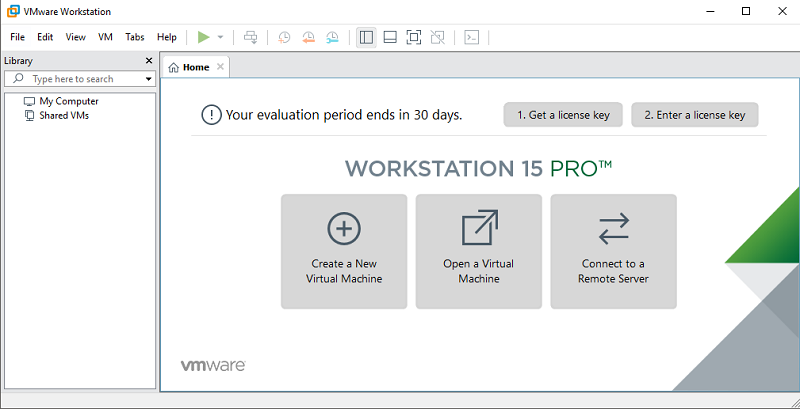The image size is (800, 409).
Task: Expand the power options dropdown arrow
Action: point(220,37)
